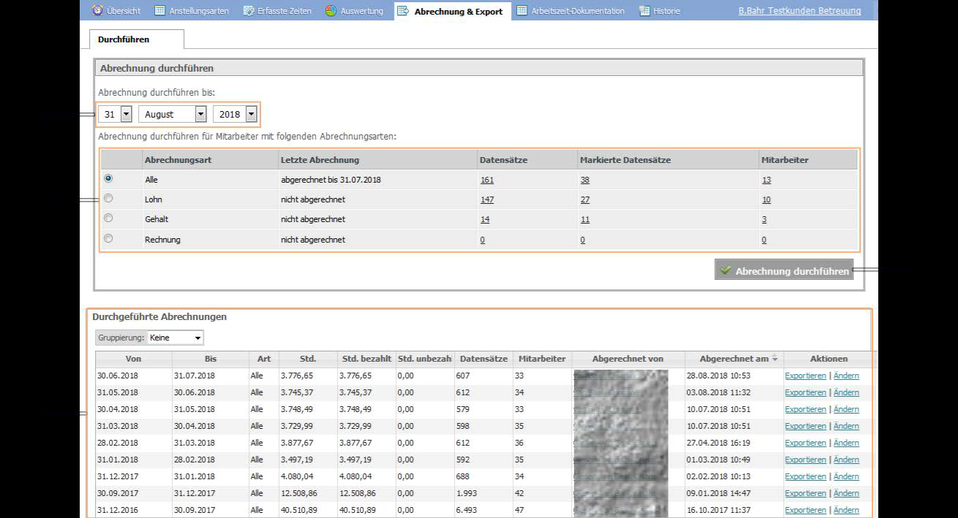Export the billing from 28.02.2018

point(805,443)
